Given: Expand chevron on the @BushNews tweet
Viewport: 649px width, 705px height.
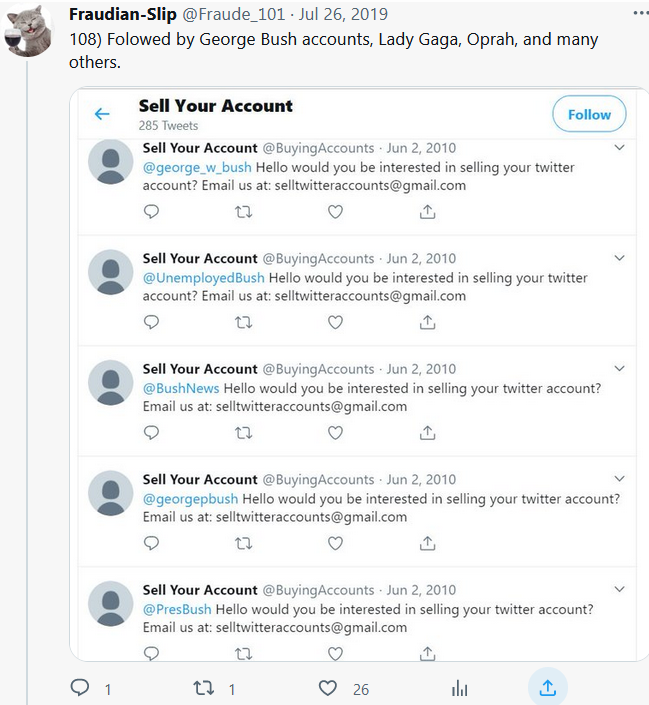Looking at the screenshot, I should [620, 368].
